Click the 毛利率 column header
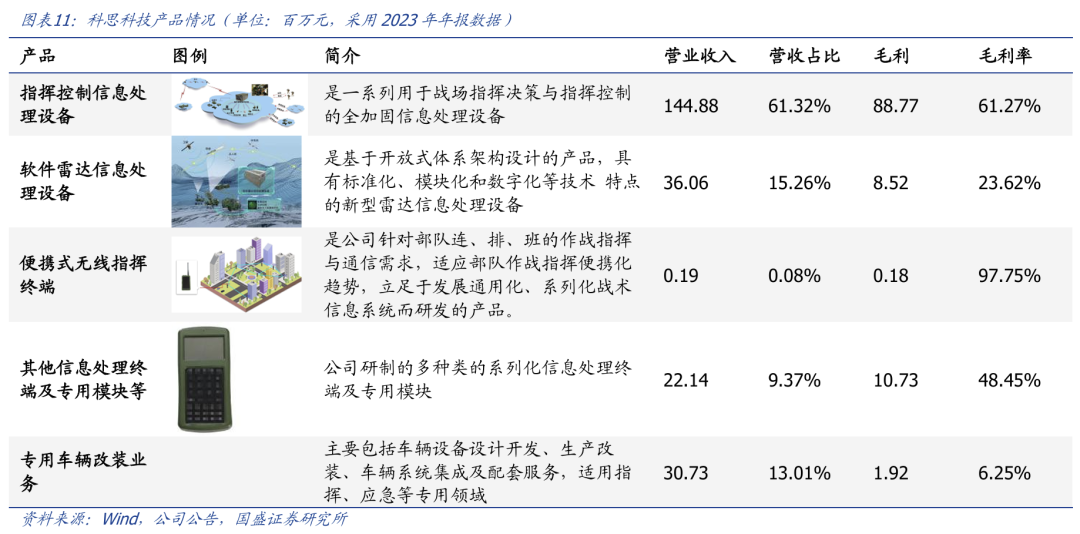1080x534 pixels. pos(1006,57)
